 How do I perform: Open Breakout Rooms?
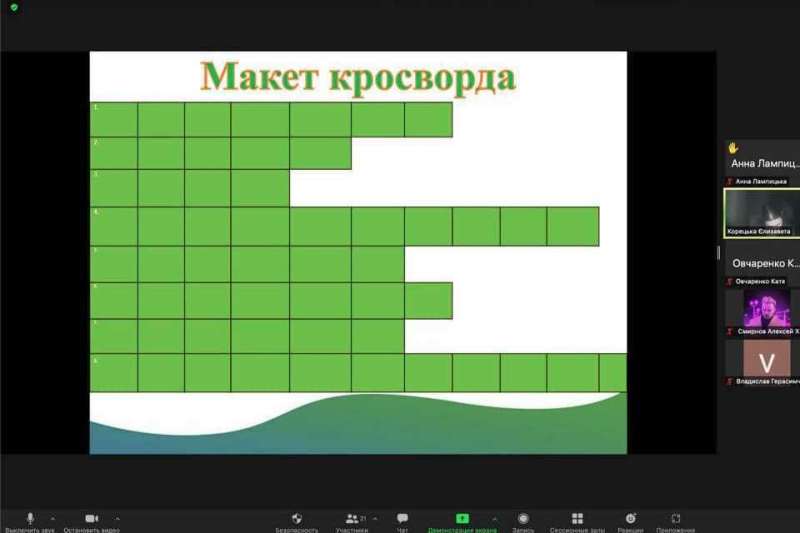577,519
